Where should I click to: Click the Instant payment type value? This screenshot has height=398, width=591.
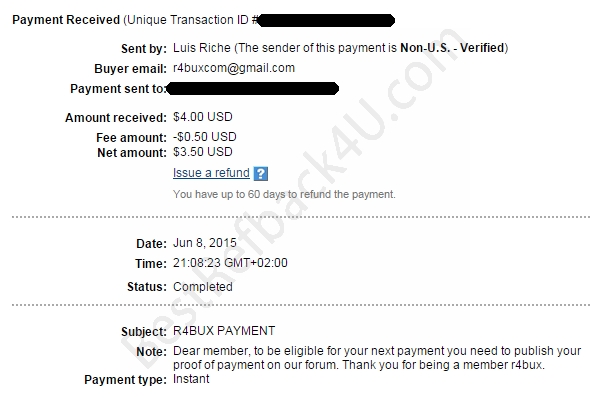[191, 379]
